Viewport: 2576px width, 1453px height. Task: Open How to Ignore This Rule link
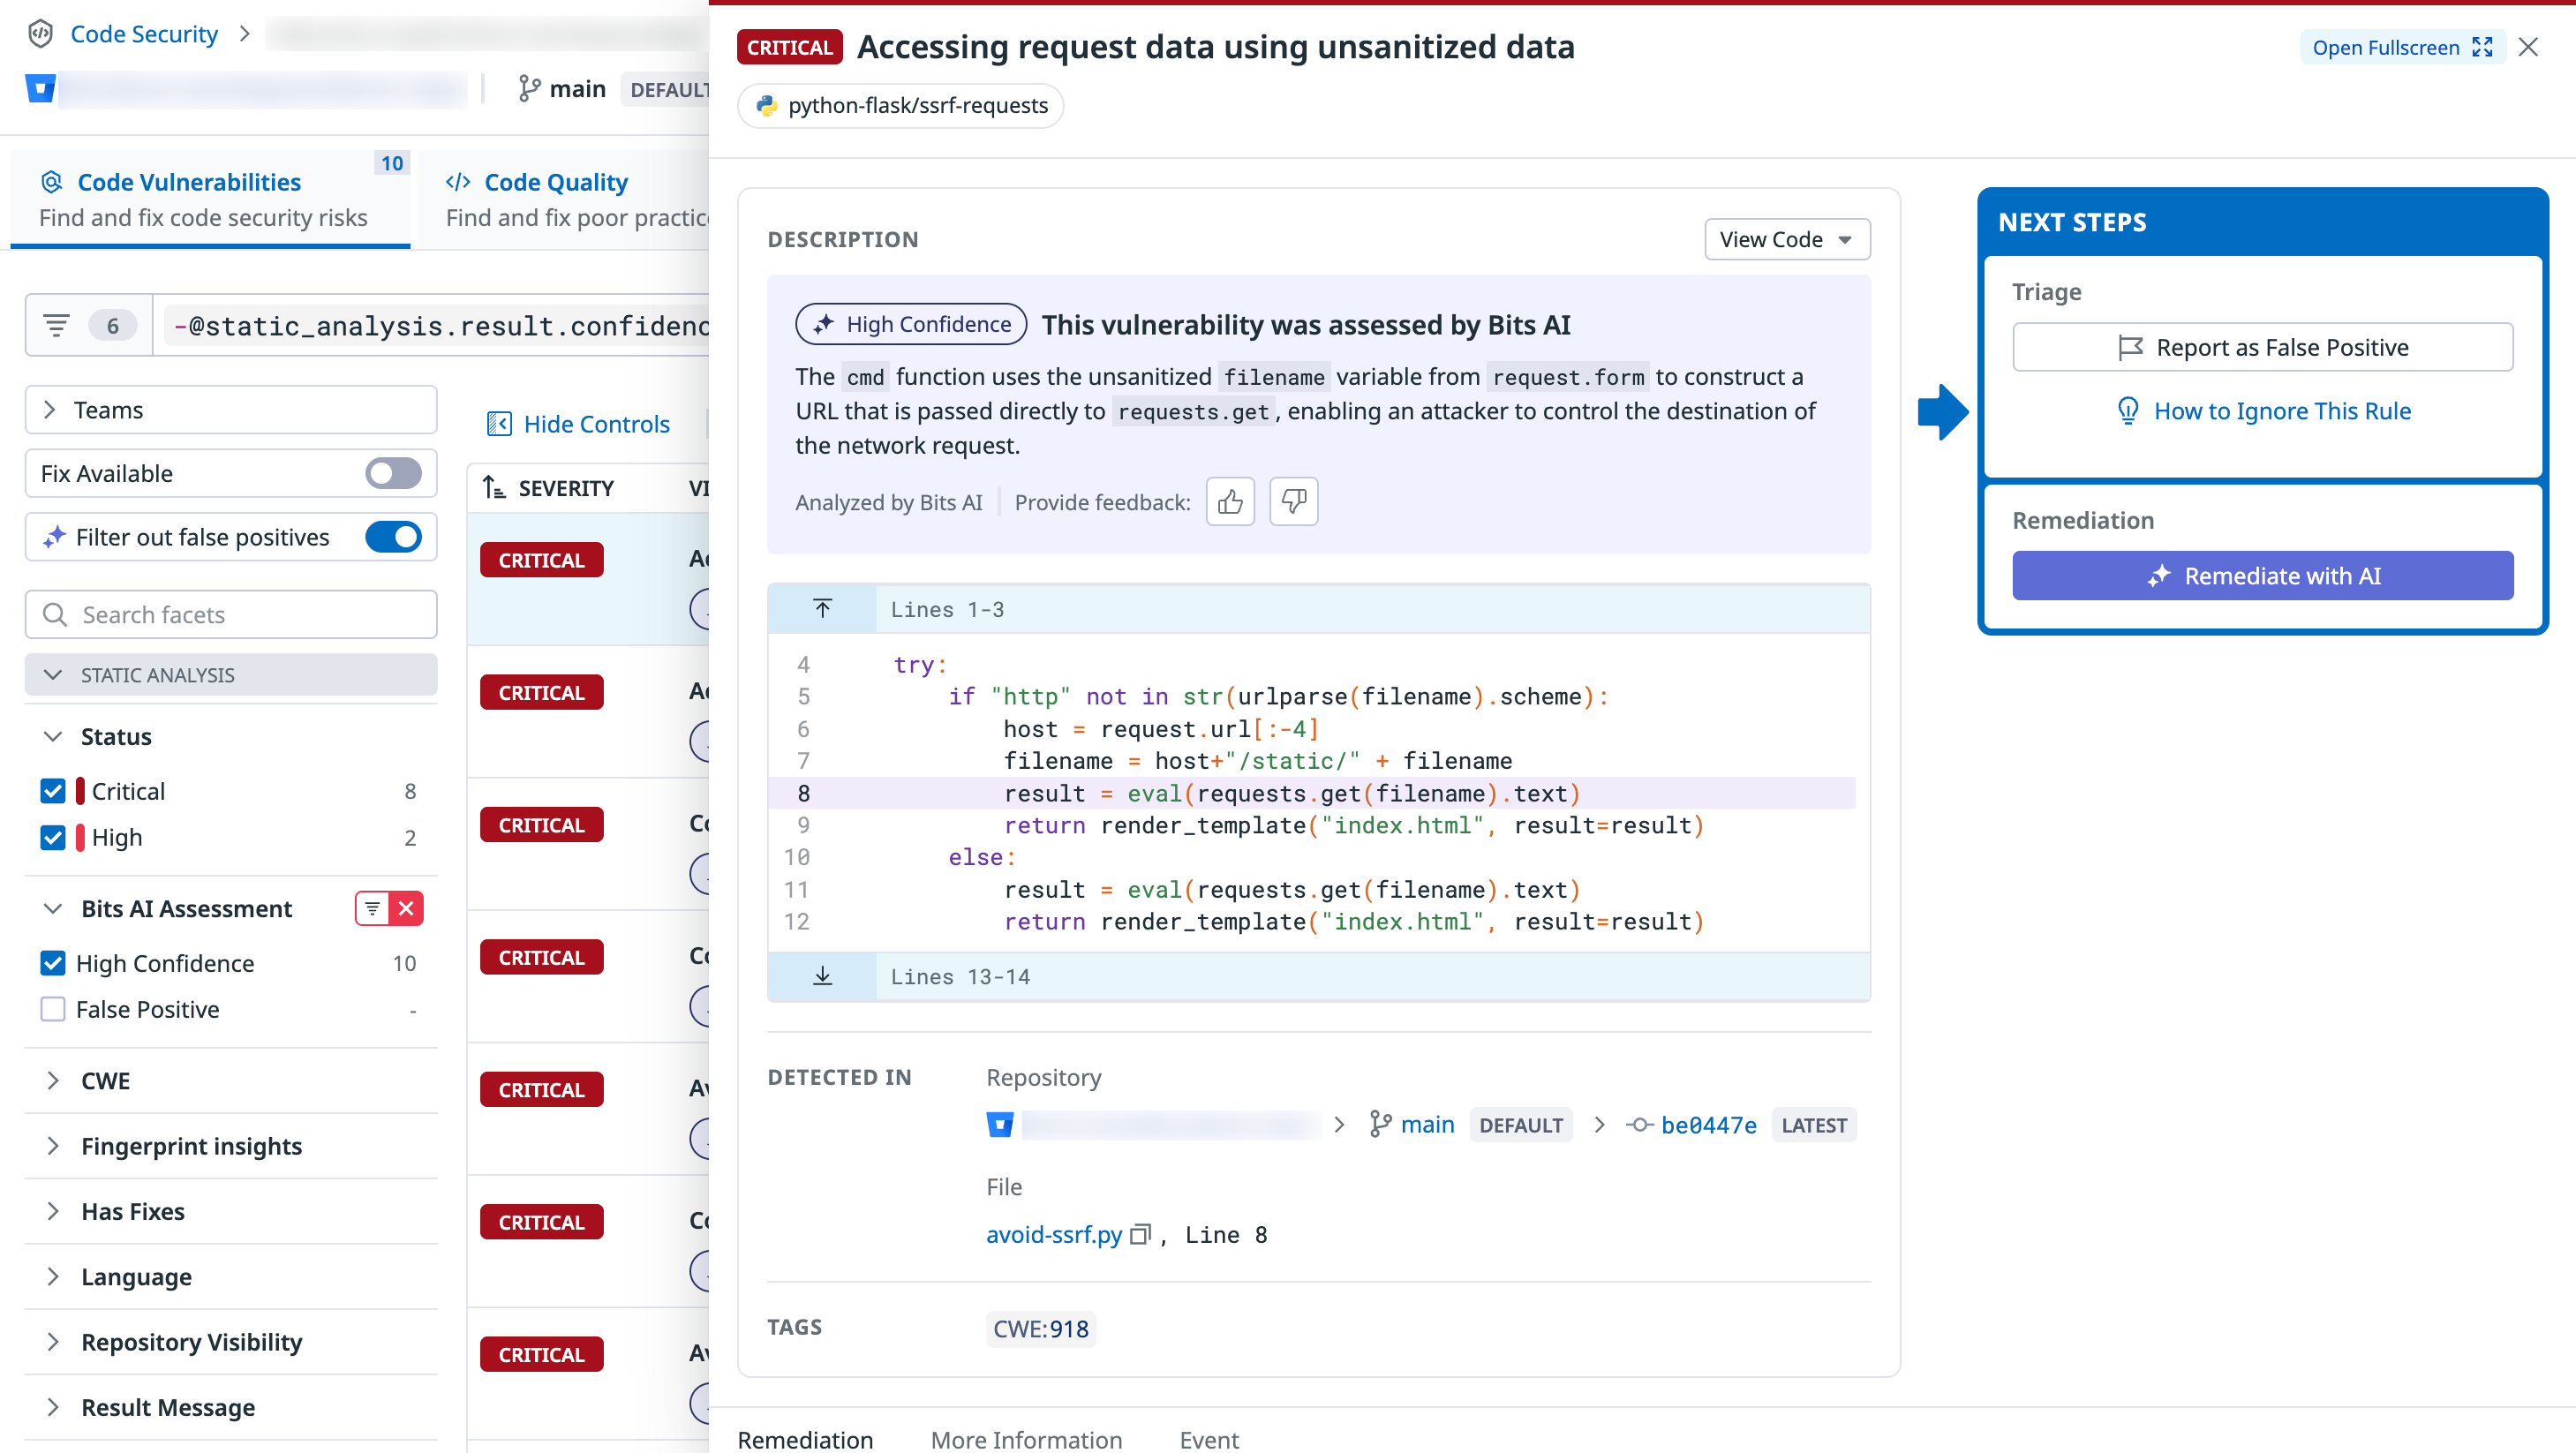pyautogui.click(x=2282, y=411)
